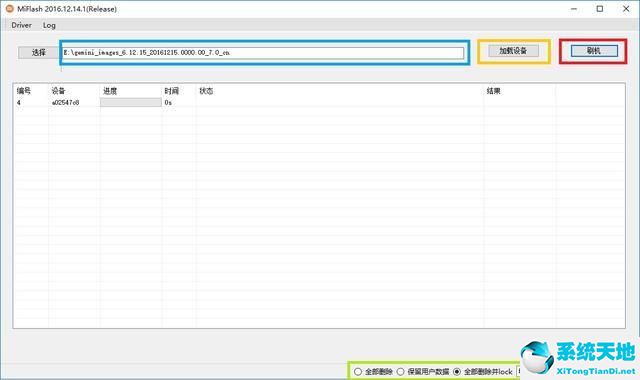Open the Log menu
Viewport: 640px width, 380px height.
tap(49, 25)
